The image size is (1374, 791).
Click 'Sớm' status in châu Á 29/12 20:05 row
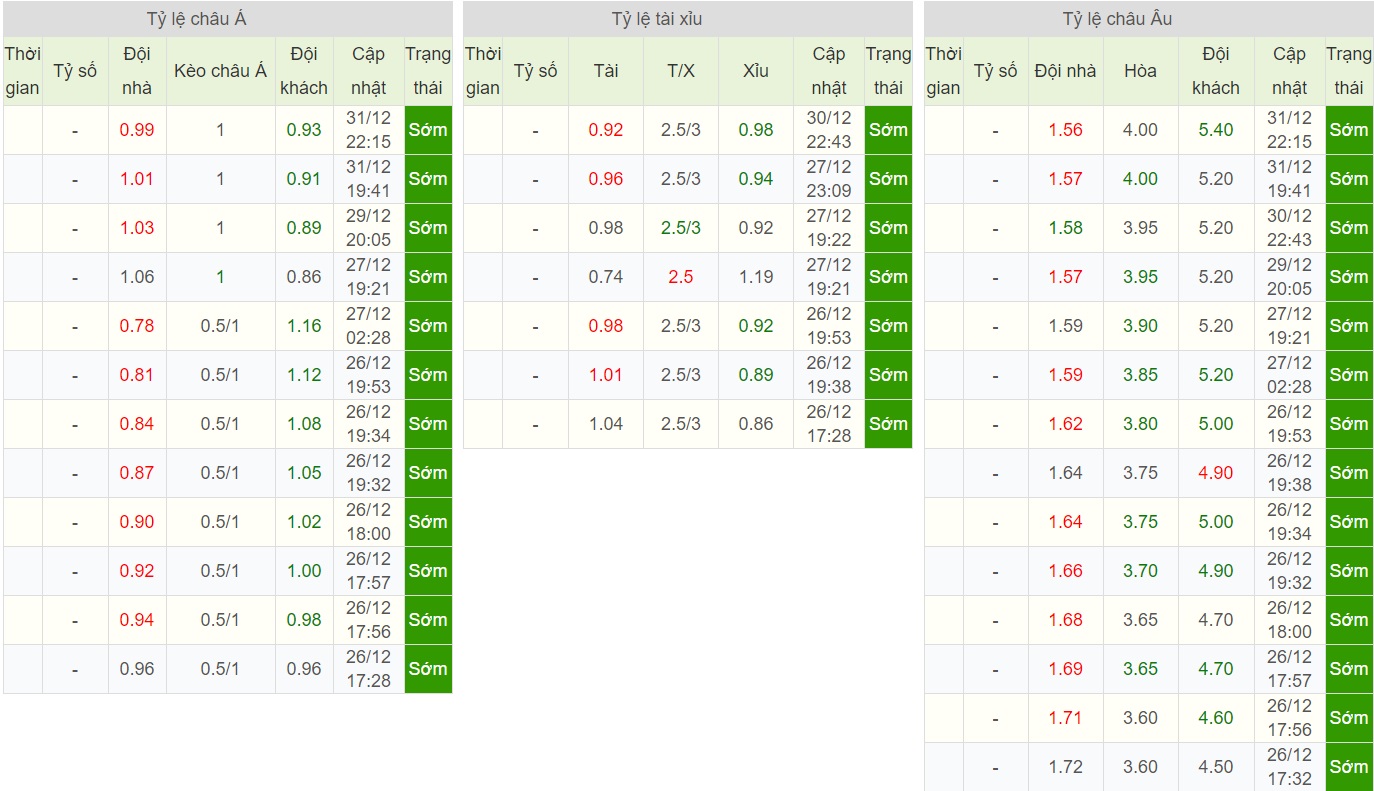click(428, 228)
